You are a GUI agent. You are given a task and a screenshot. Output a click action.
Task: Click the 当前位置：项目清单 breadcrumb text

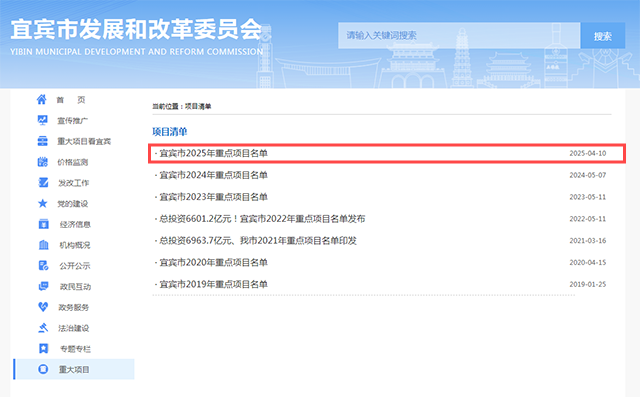pos(182,106)
